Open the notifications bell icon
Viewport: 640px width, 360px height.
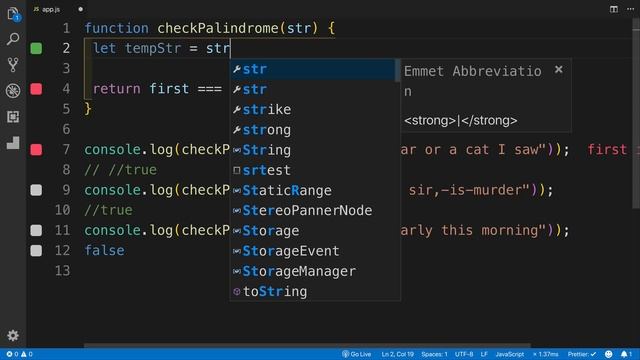626,354
